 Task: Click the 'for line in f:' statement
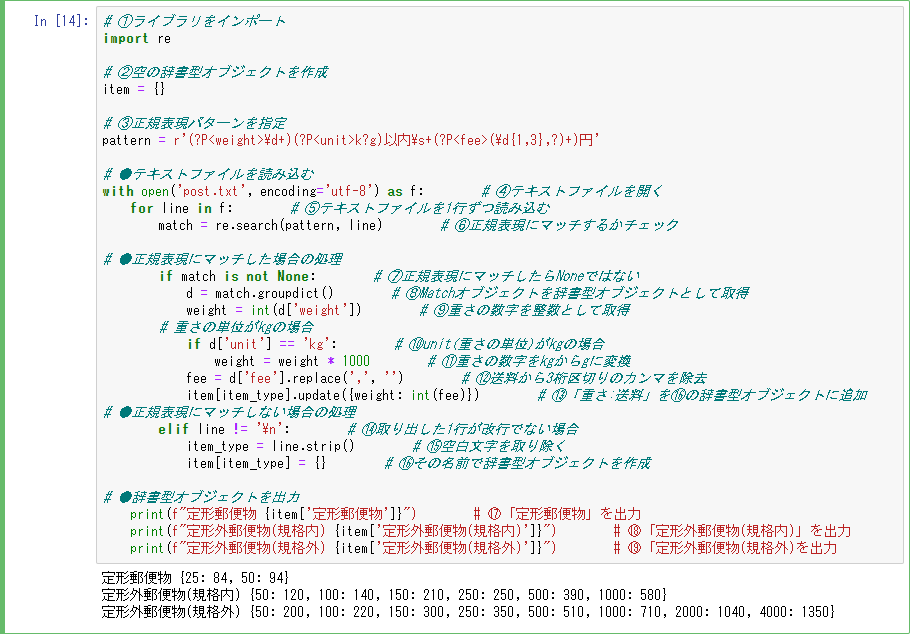click(182, 208)
